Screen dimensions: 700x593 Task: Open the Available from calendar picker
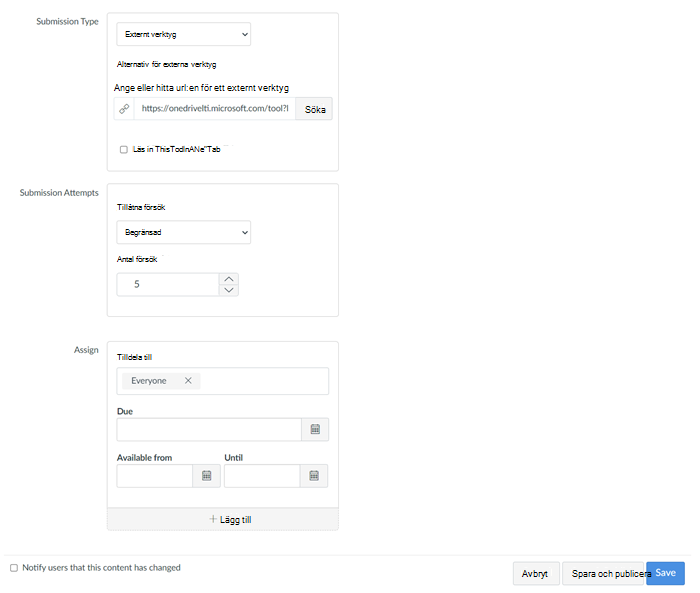click(x=207, y=476)
